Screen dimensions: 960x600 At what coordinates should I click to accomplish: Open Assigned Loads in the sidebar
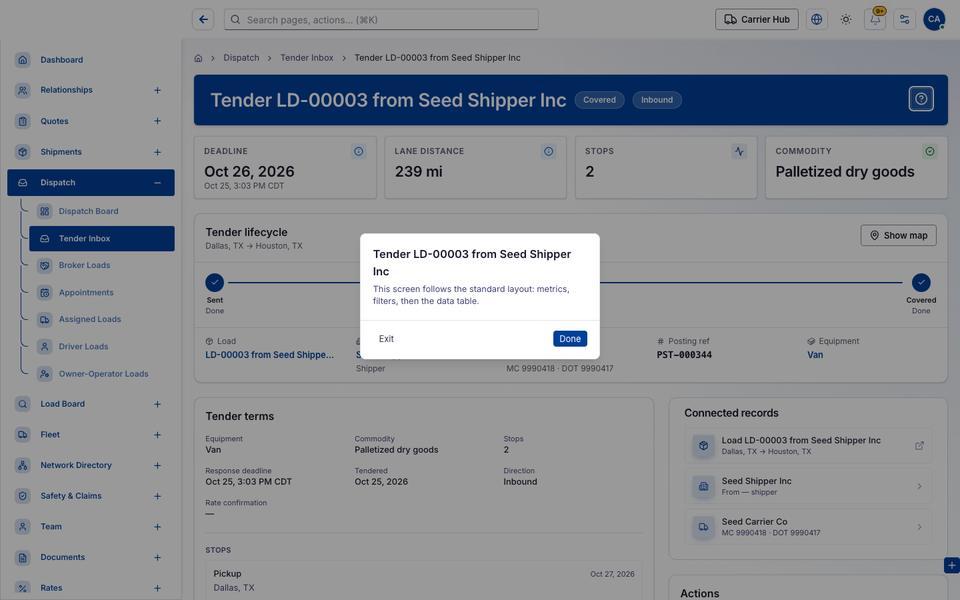[x=102, y=320]
